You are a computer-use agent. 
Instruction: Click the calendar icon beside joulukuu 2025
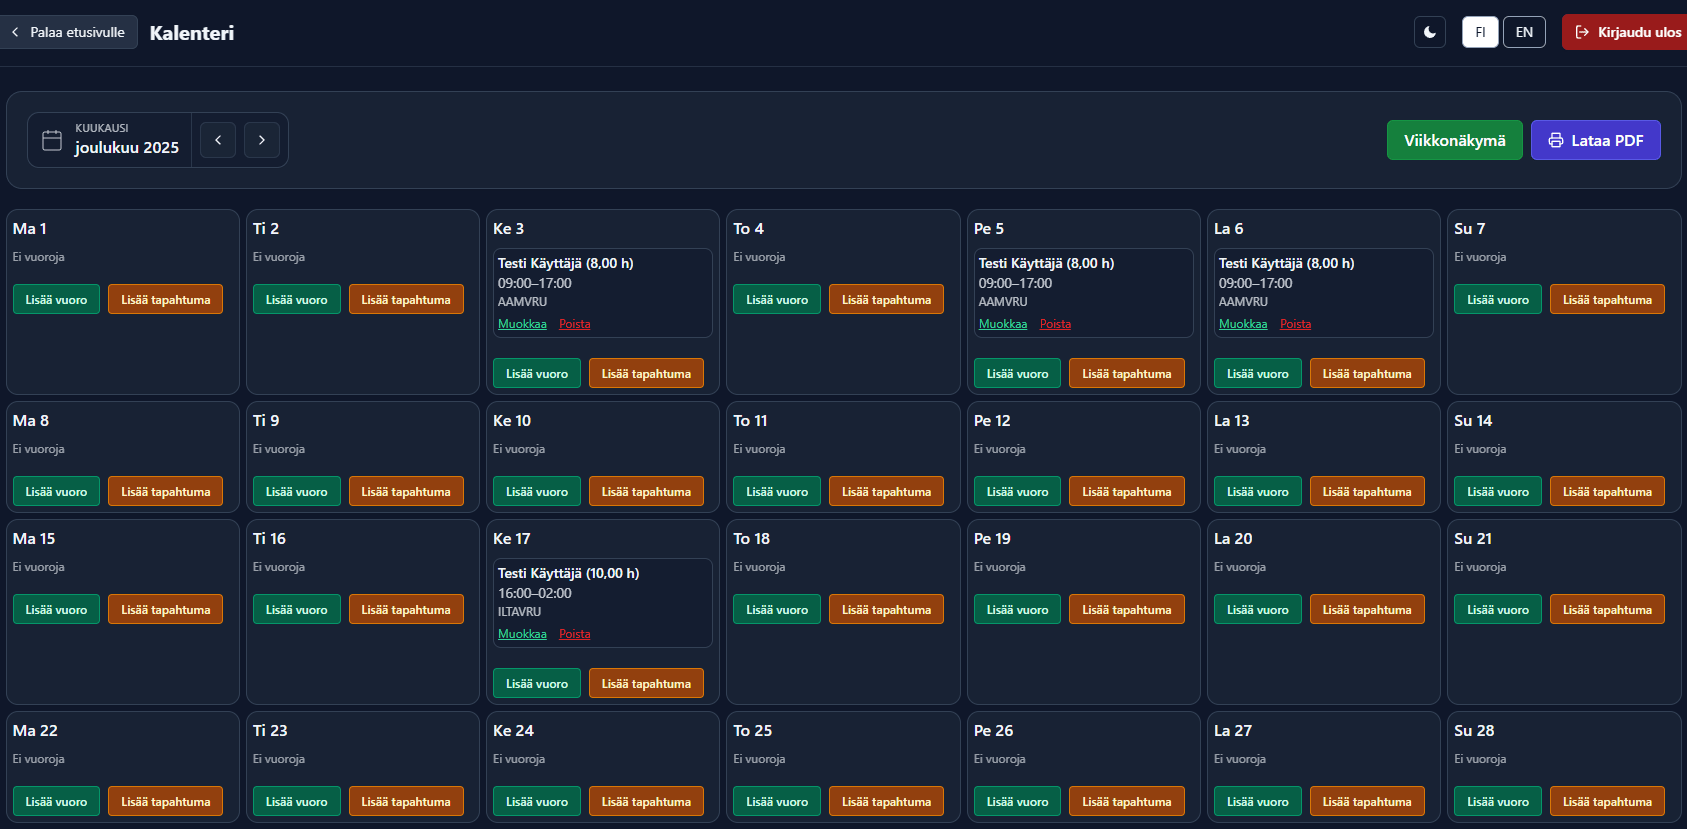coord(52,140)
